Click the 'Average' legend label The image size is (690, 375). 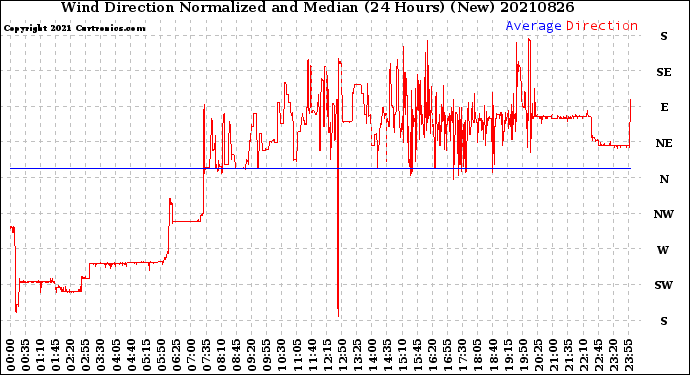tap(533, 26)
